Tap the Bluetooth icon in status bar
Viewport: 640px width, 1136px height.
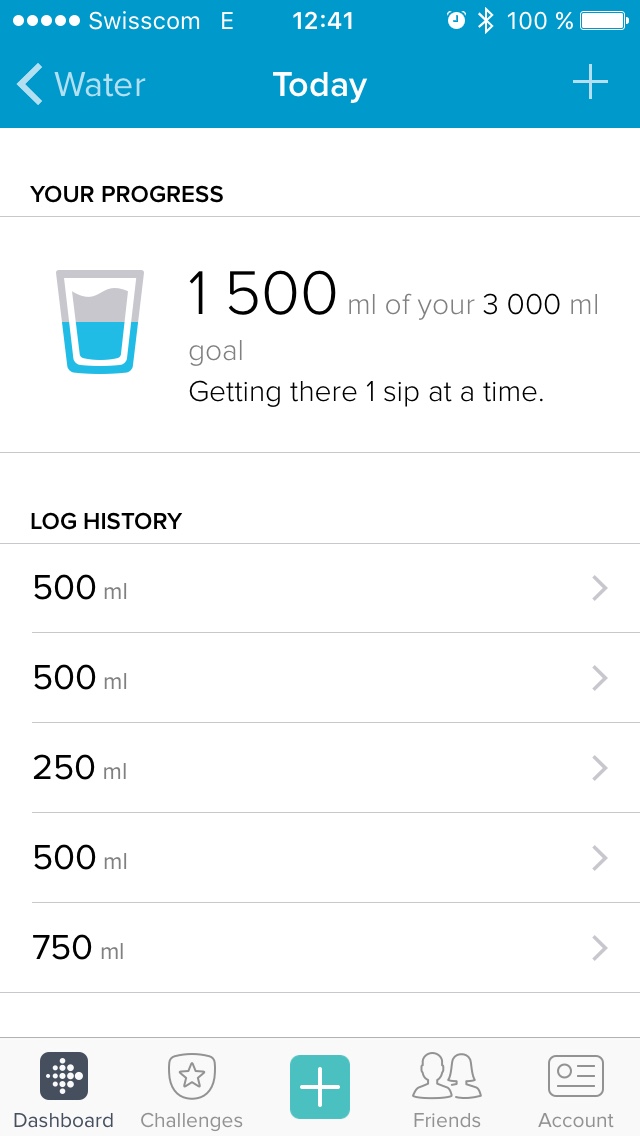point(485,21)
